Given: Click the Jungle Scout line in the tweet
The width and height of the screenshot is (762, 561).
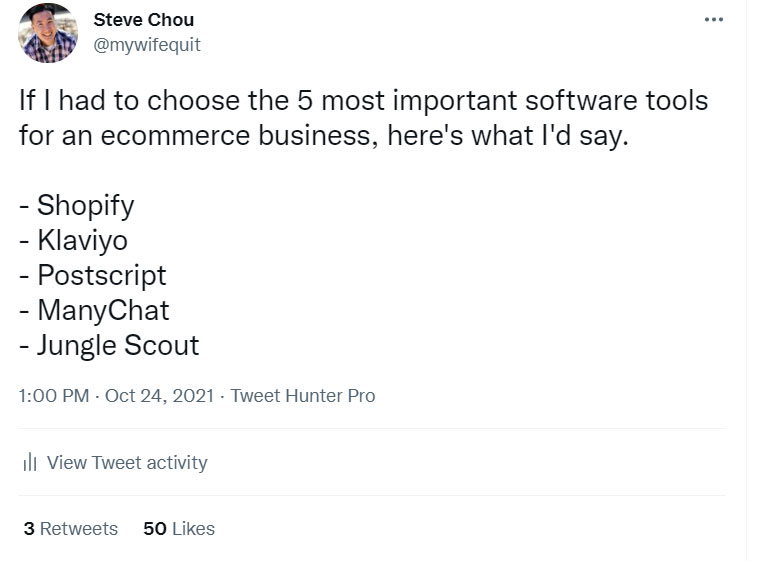Looking at the screenshot, I should (x=117, y=345).
